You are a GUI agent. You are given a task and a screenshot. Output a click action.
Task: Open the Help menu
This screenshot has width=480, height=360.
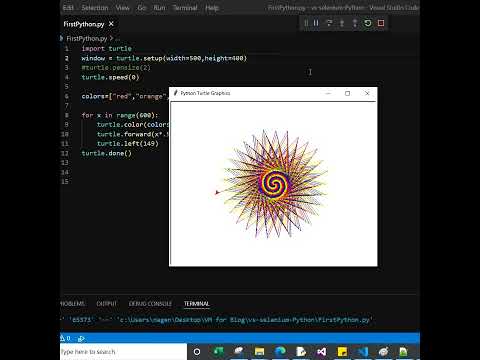212,8
